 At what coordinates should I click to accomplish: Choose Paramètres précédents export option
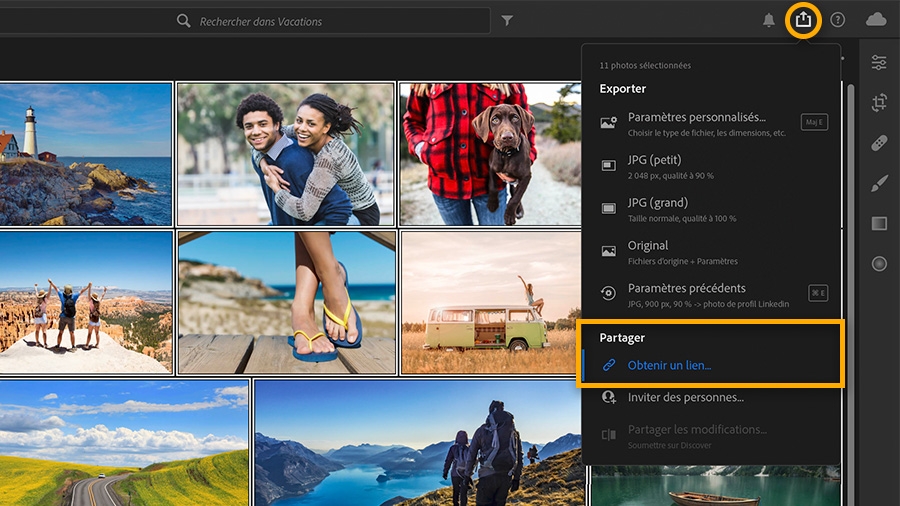pyautogui.click(x=711, y=295)
